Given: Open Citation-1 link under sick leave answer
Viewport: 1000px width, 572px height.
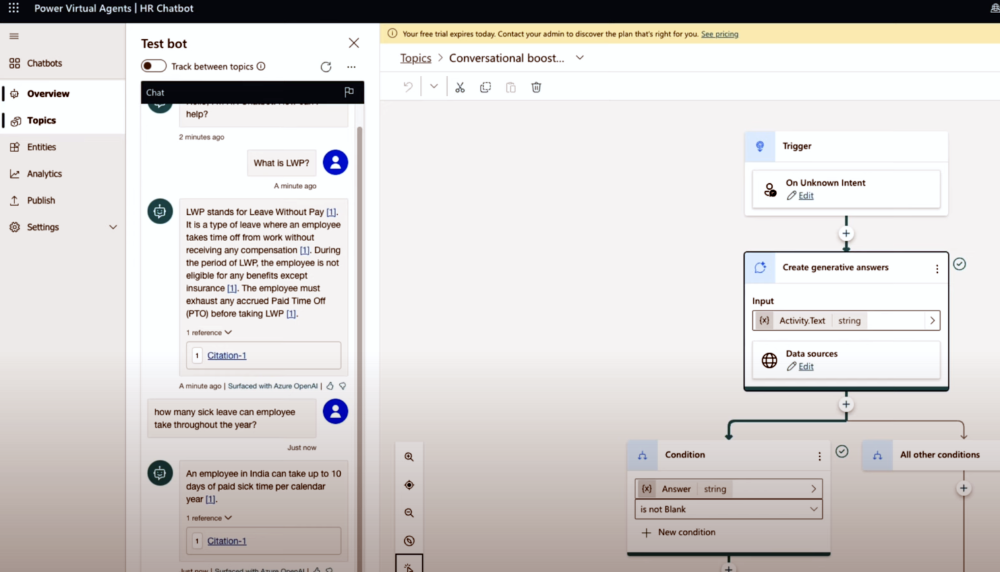Looking at the screenshot, I should (x=226, y=541).
